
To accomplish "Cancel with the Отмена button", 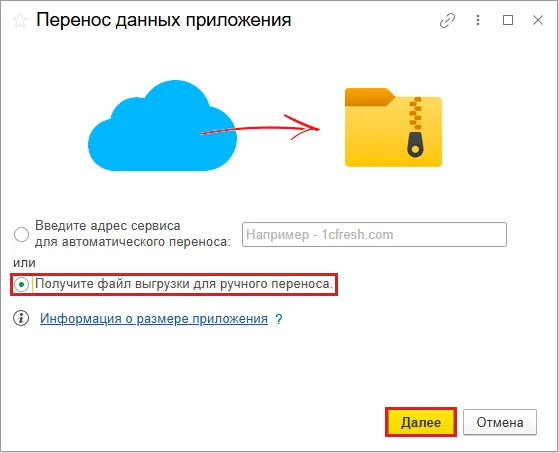I will pyautogui.click(x=500, y=422).
